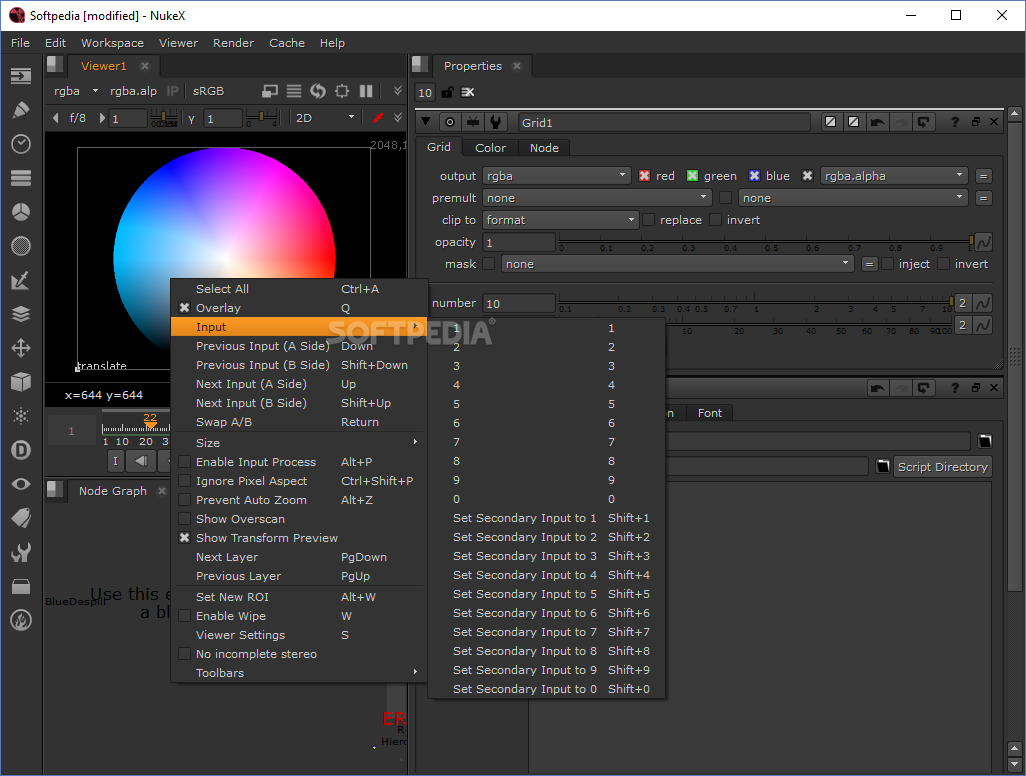Toggle the green channel checkbox
Viewport: 1026px width, 776px height.
pyautogui.click(x=692, y=176)
